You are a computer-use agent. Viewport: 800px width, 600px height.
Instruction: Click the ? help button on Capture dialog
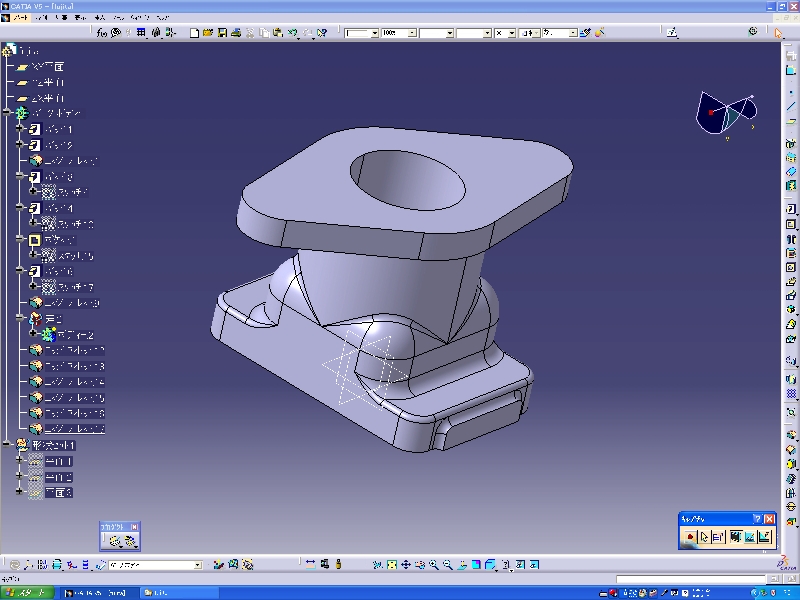click(758, 519)
